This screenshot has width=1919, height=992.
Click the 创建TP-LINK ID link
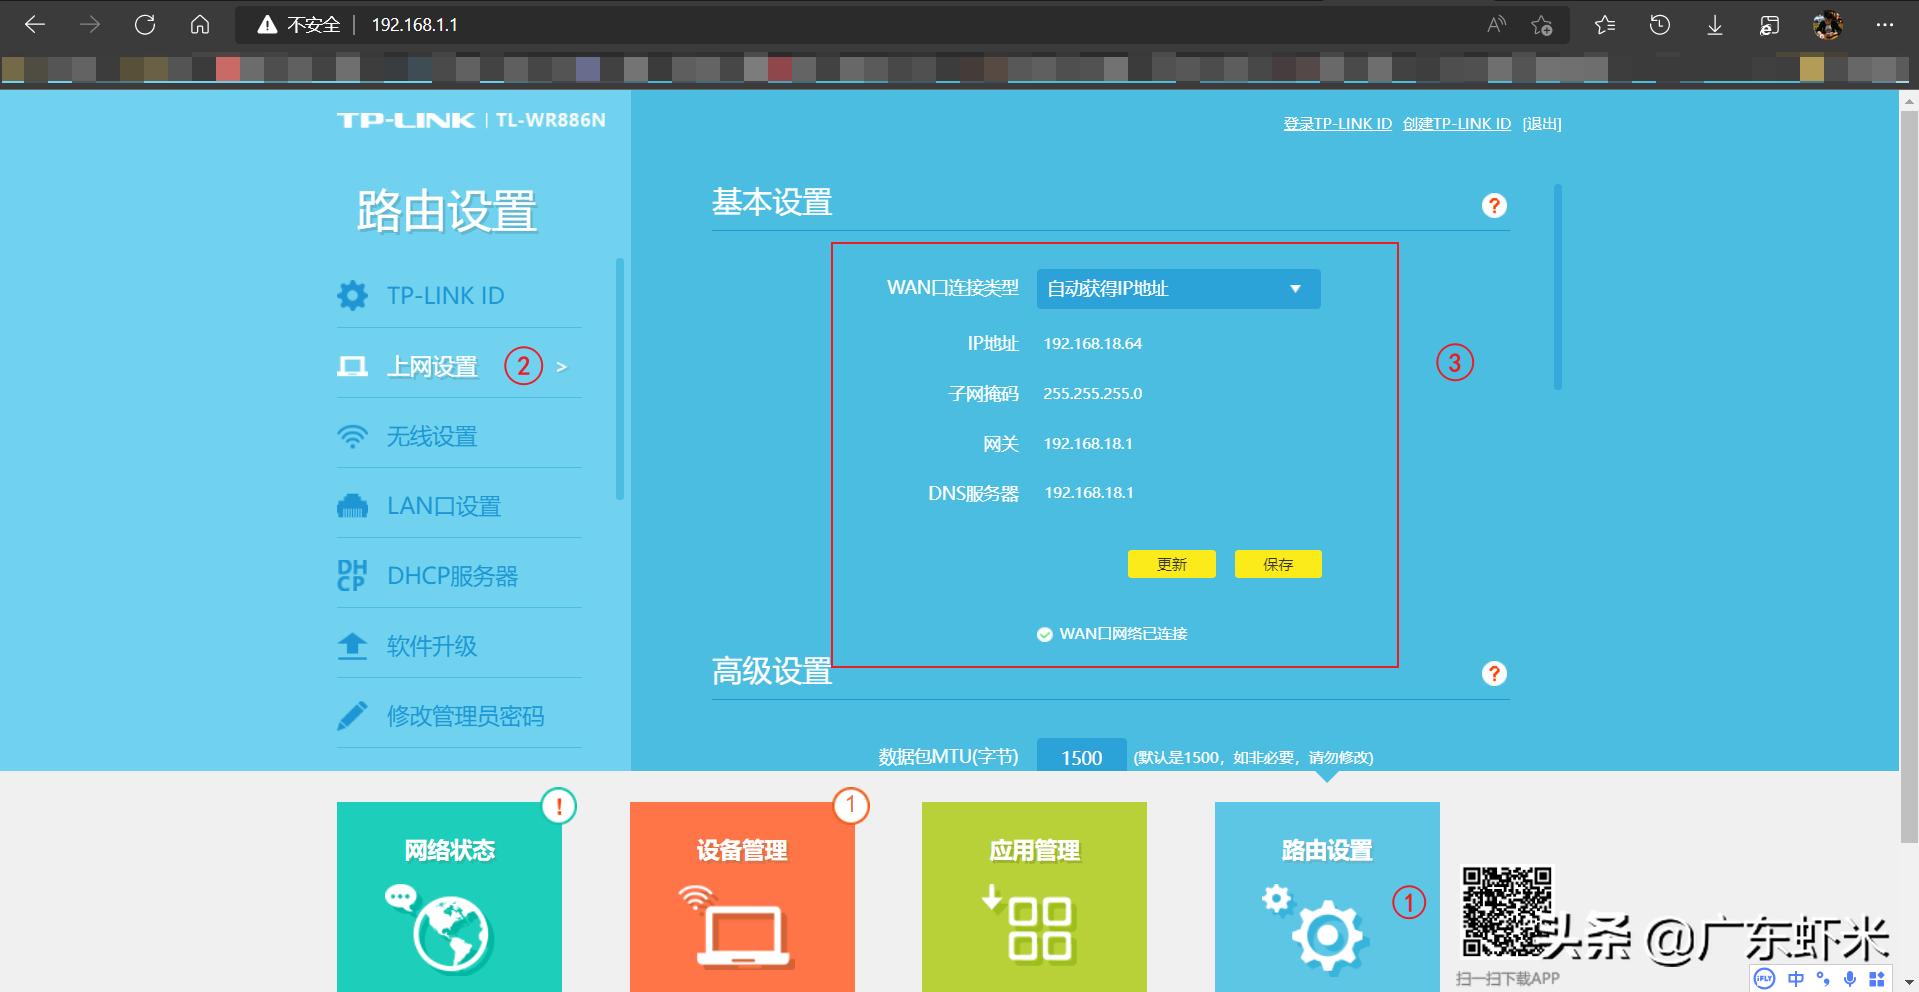click(x=1456, y=124)
